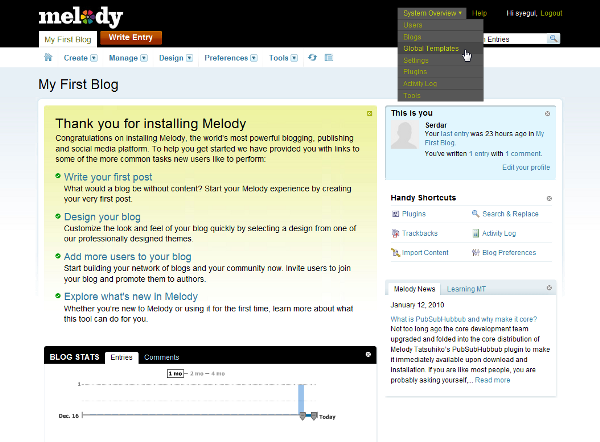Select Users from System Overview menu
This screenshot has width=600, height=442.
(440, 25)
